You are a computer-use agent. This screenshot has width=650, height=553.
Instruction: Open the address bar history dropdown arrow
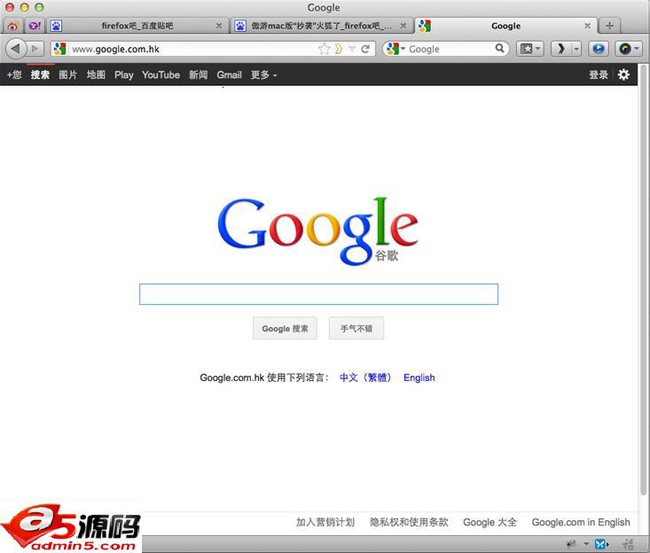352,49
